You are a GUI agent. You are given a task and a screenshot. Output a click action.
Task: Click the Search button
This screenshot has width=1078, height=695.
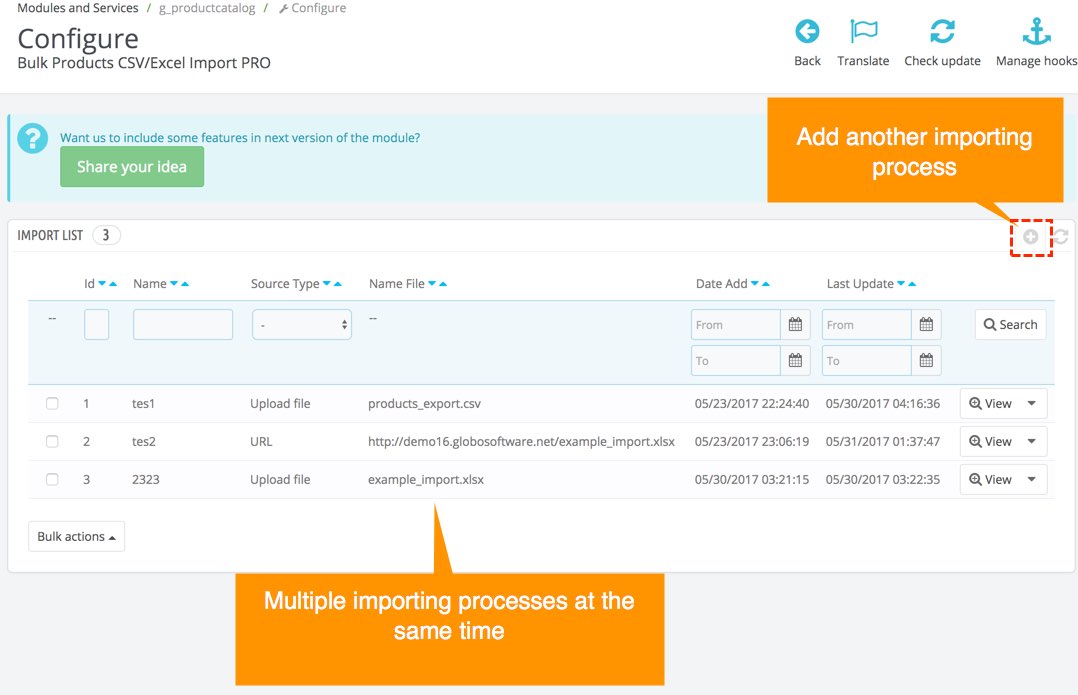(x=1011, y=324)
